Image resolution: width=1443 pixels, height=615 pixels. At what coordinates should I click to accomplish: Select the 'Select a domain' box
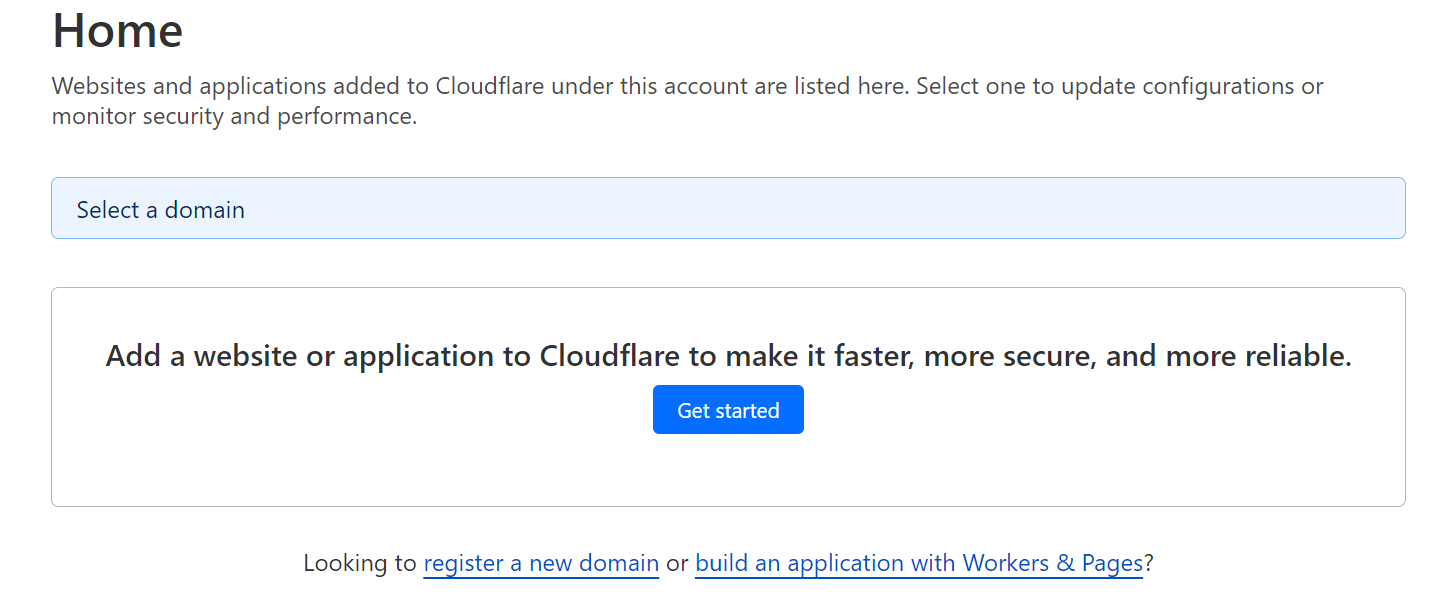[x=728, y=208]
